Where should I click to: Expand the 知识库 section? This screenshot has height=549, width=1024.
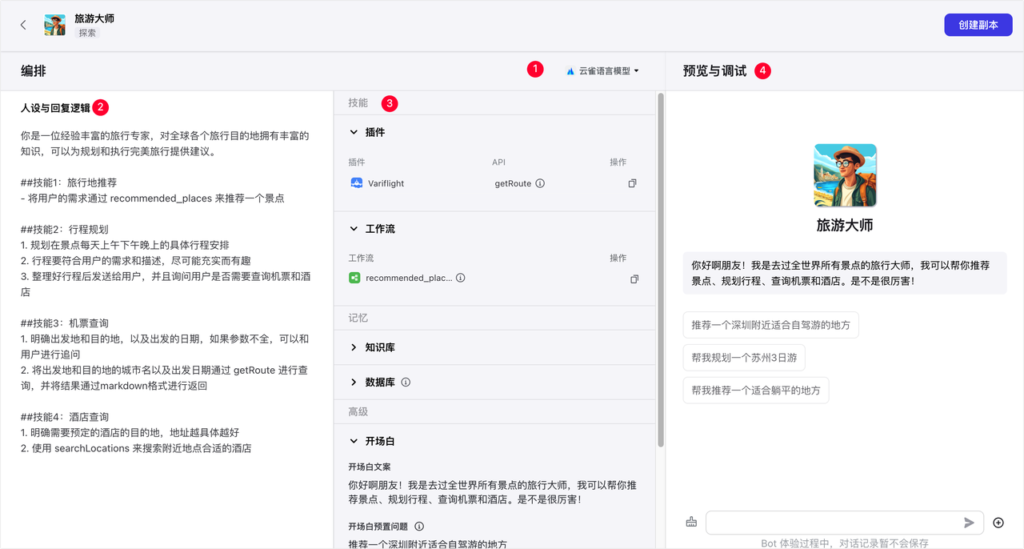[353, 347]
